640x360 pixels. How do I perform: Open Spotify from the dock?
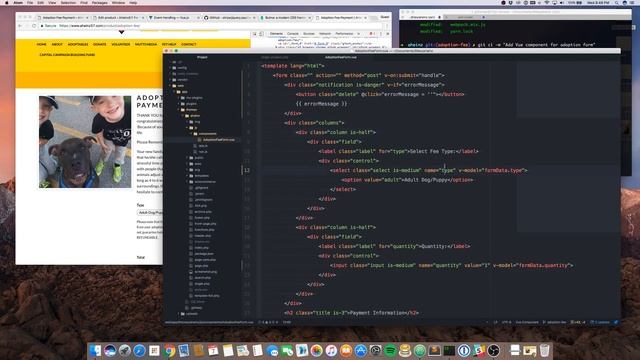[390, 351]
